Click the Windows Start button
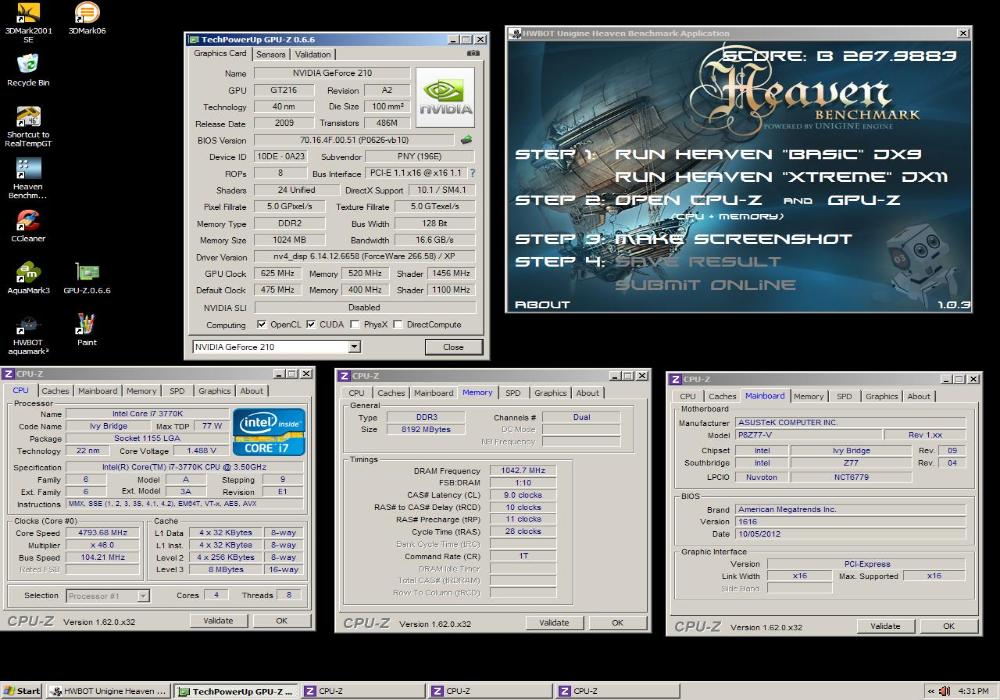 (x=22, y=691)
